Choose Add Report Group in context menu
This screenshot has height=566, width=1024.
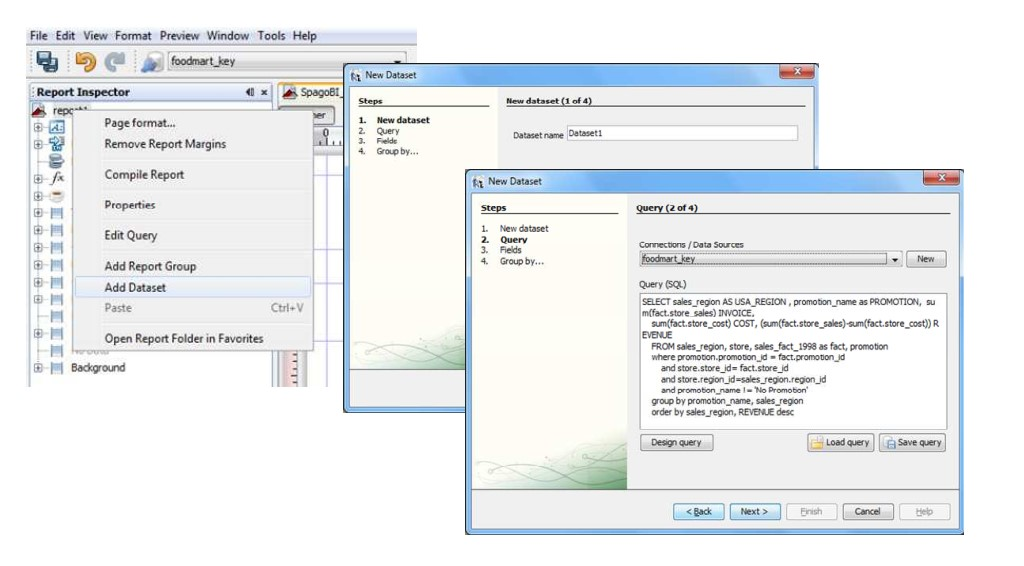coord(193,266)
